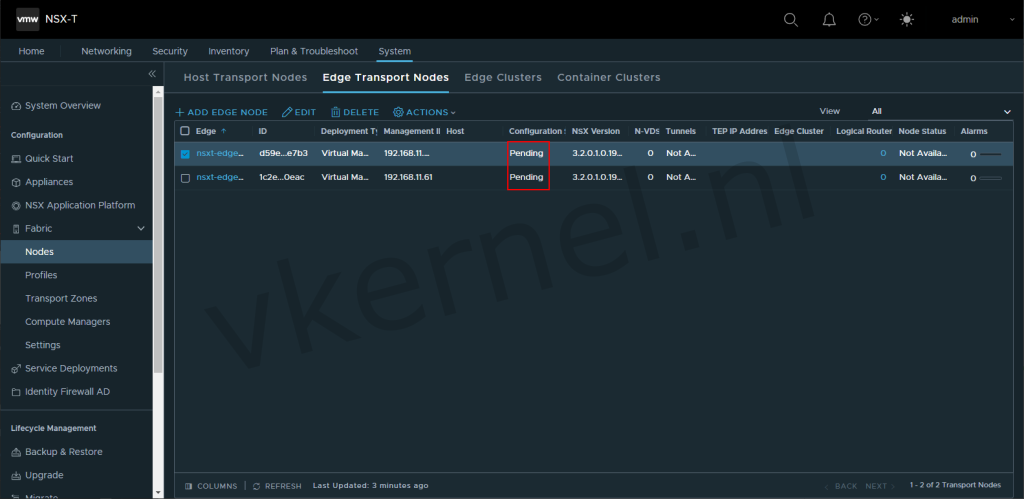The height and width of the screenshot is (499, 1024).
Task: Collapse the Fabric section chevron
Action: 140,229
